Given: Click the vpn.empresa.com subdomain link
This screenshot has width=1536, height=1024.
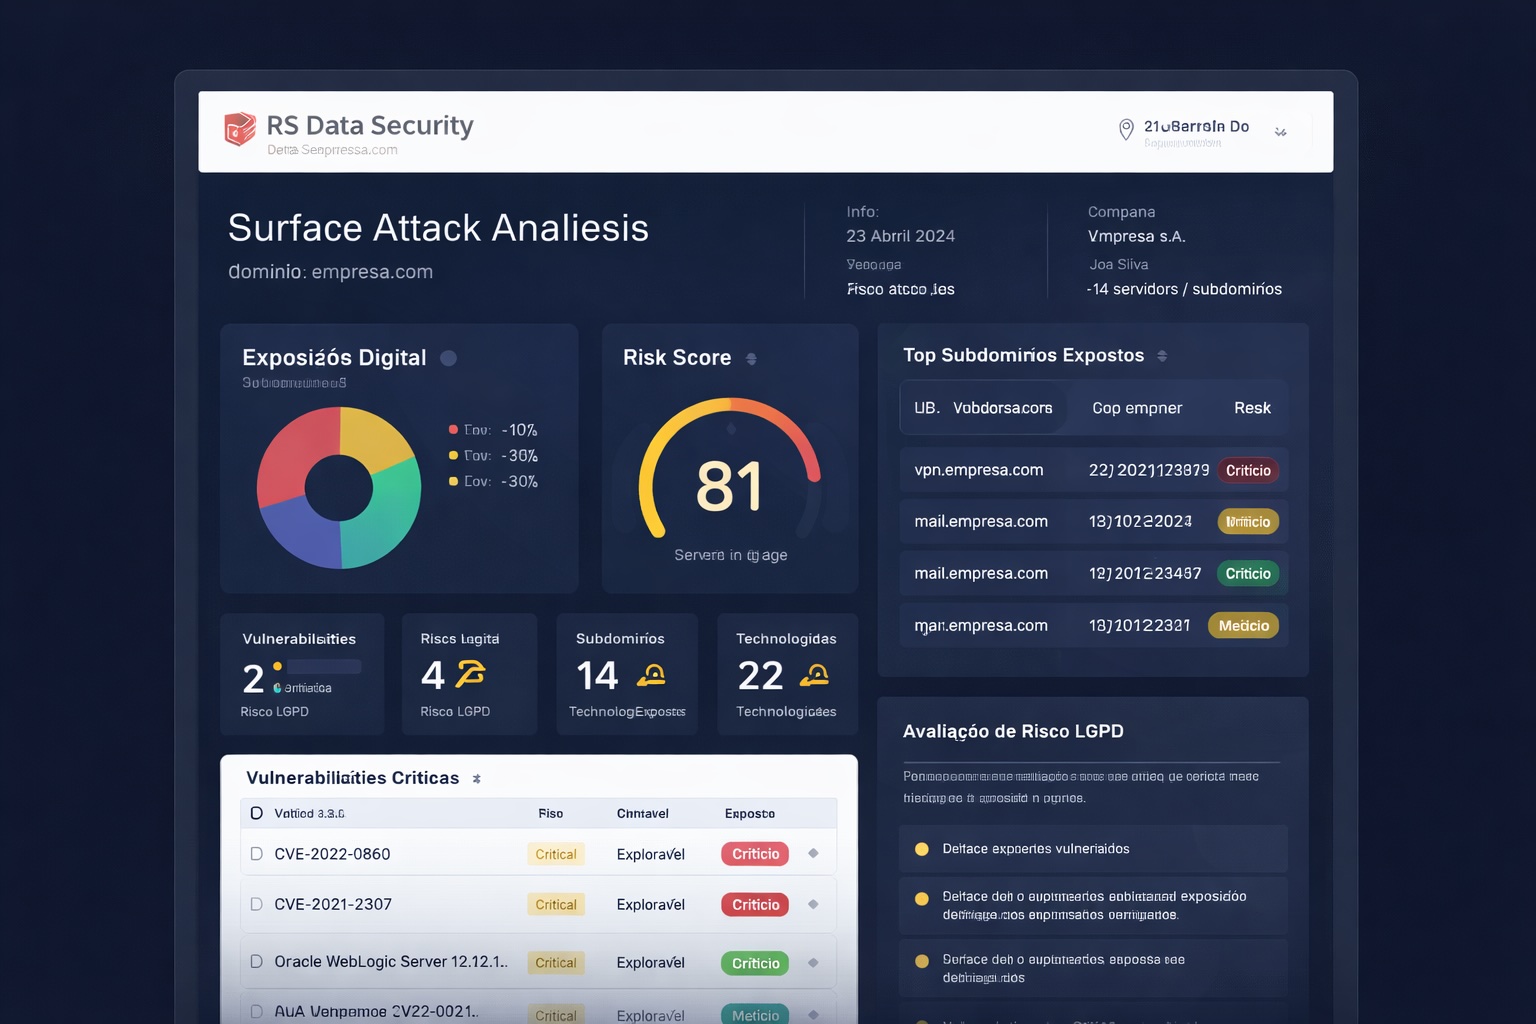Looking at the screenshot, I should tap(979, 470).
